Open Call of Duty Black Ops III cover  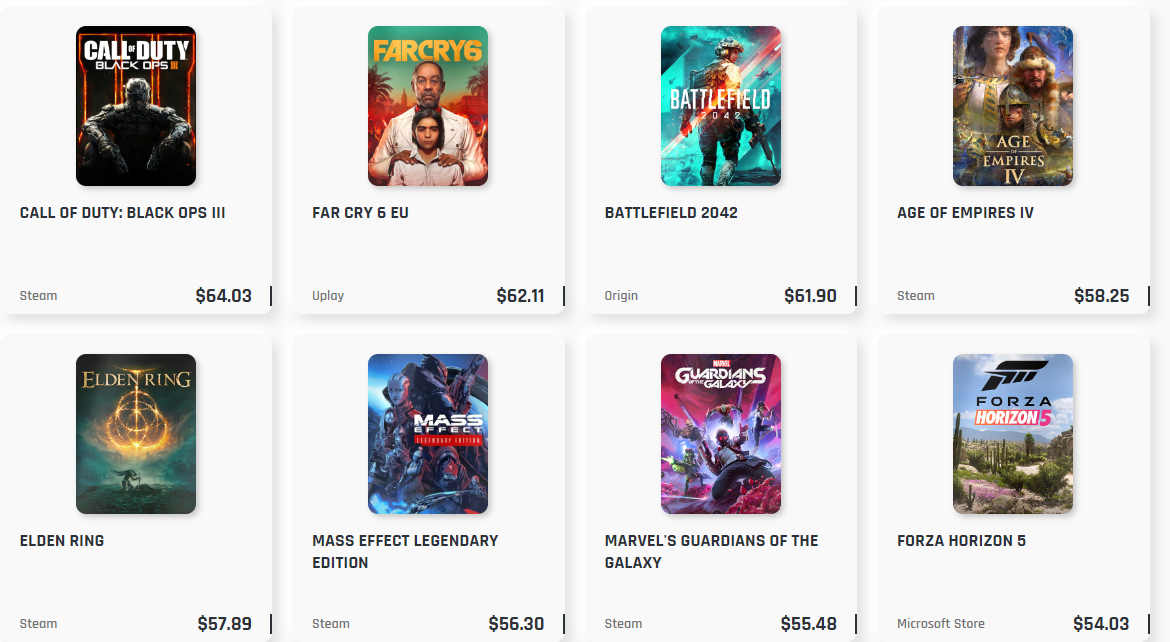(x=136, y=106)
